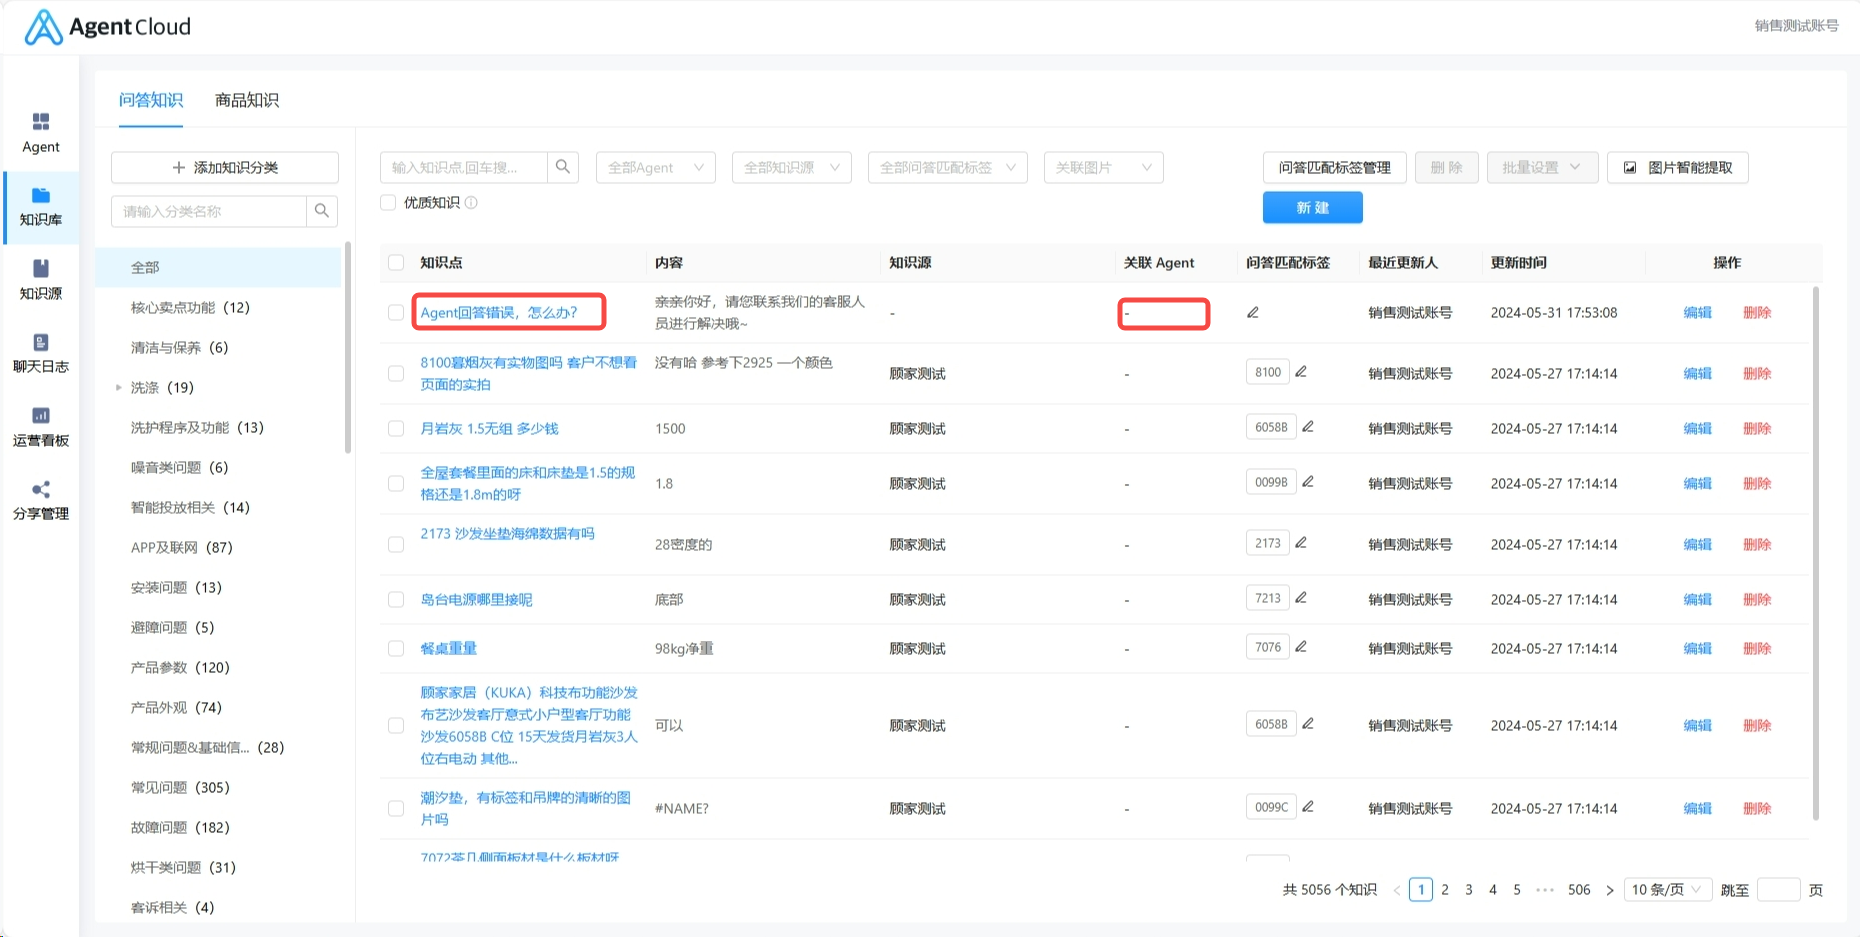Image resolution: width=1860 pixels, height=937 pixels.
Task: Open the 10 条/页 page size dropdown
Action: [1667, 890]
